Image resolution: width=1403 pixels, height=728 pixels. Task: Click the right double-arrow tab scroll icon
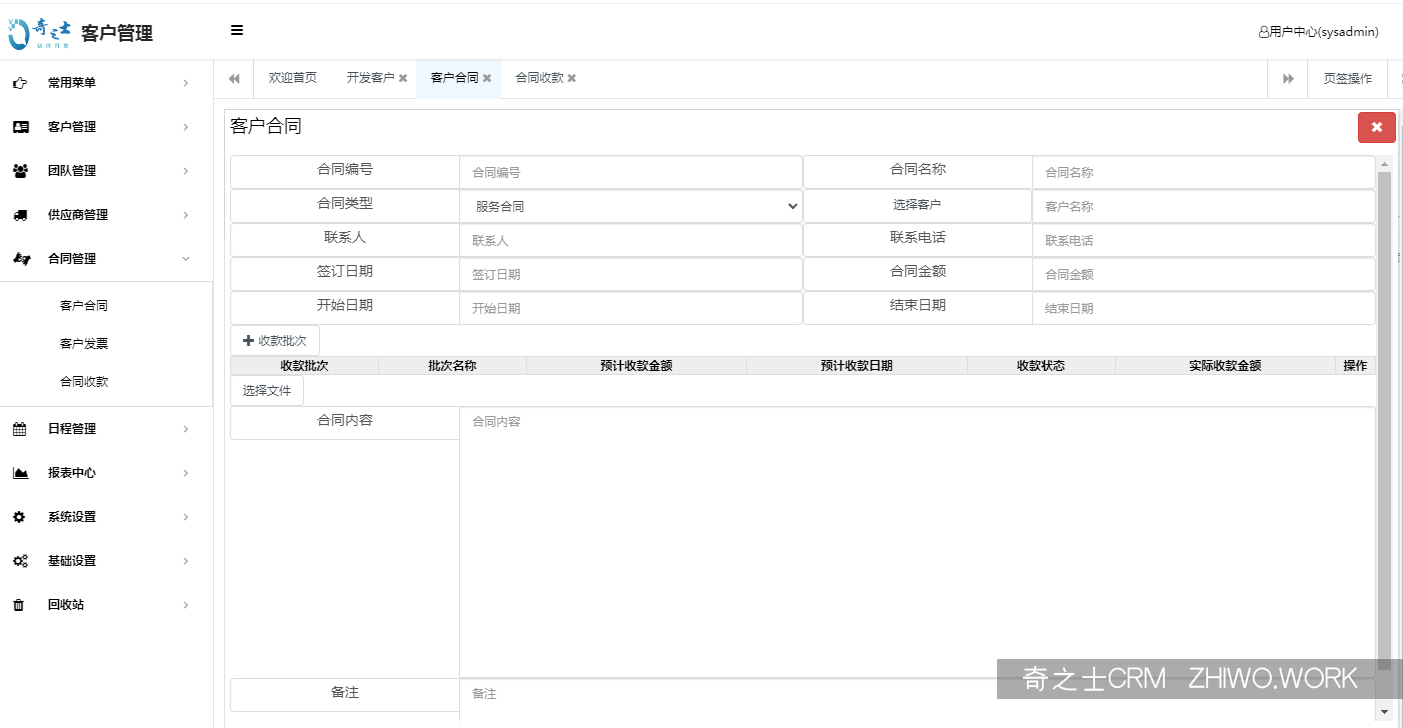click(1287, 78)
